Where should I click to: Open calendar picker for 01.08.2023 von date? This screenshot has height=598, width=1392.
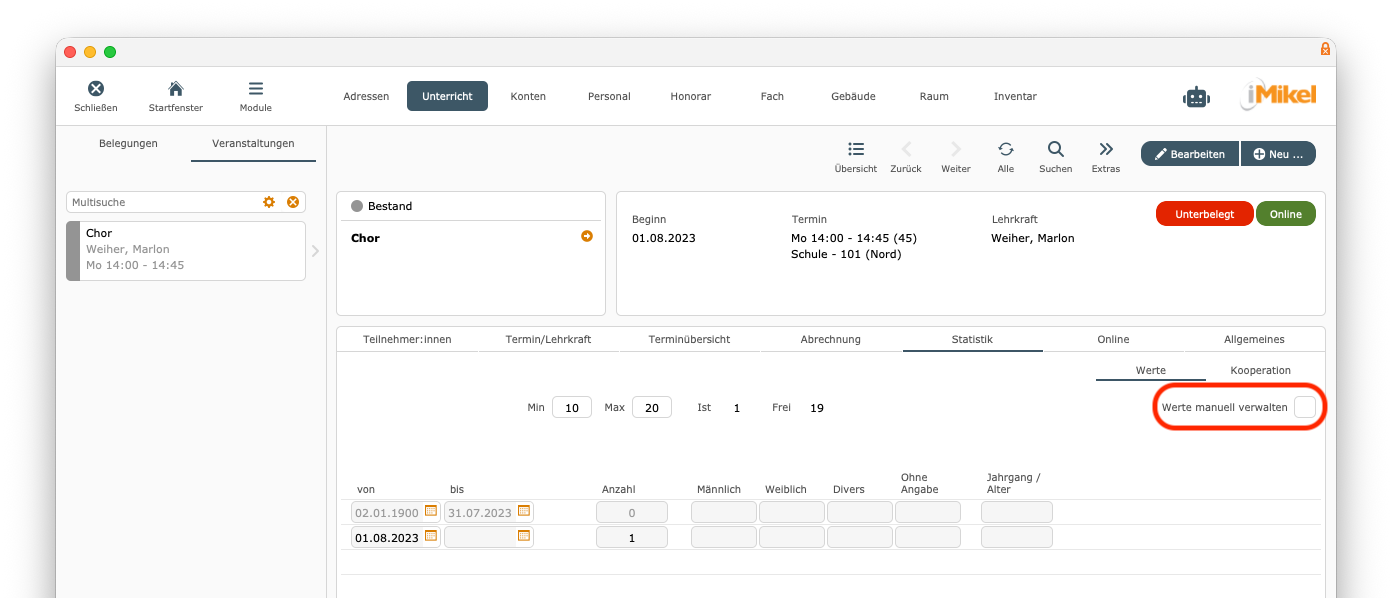pyautogui.click(x=431, y=536)
